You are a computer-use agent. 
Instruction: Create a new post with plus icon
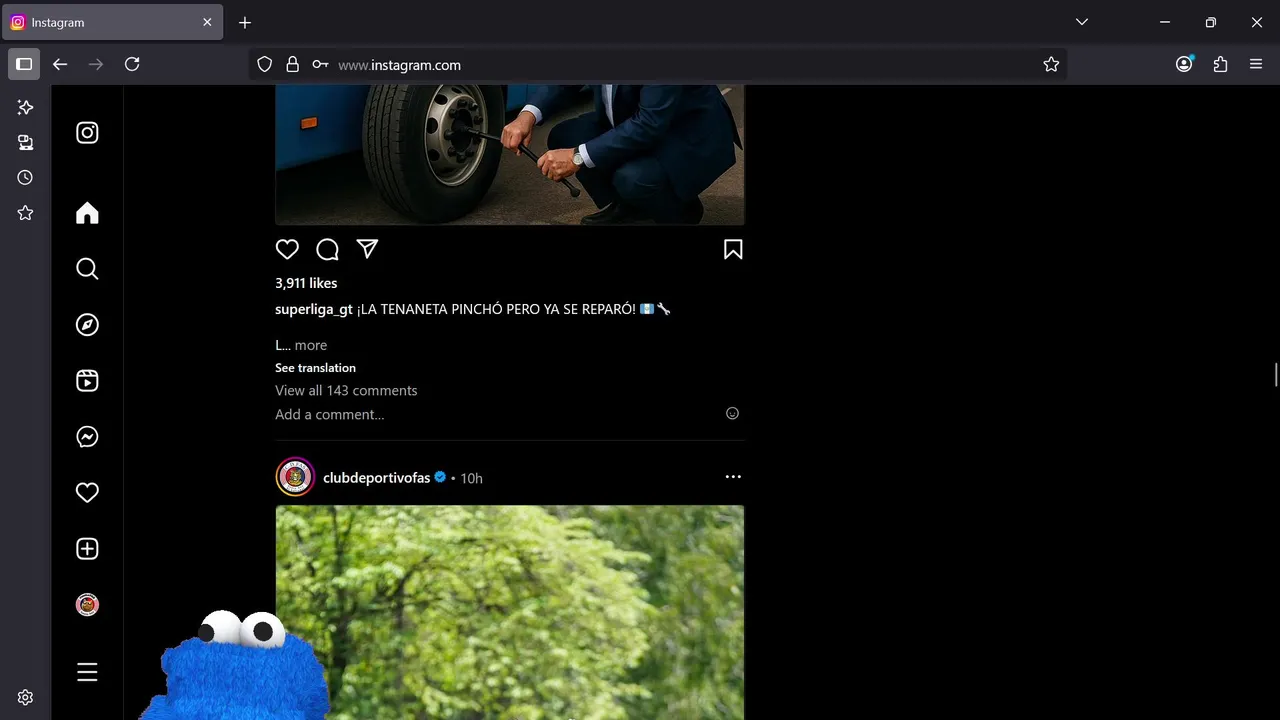pos(87,549)
